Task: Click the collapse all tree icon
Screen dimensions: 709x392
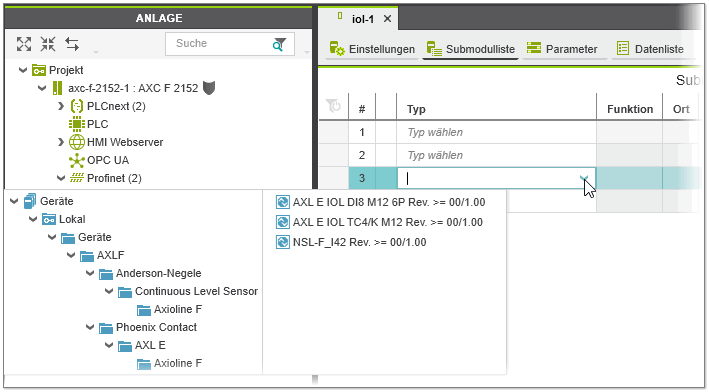Action: coord(48,44)
